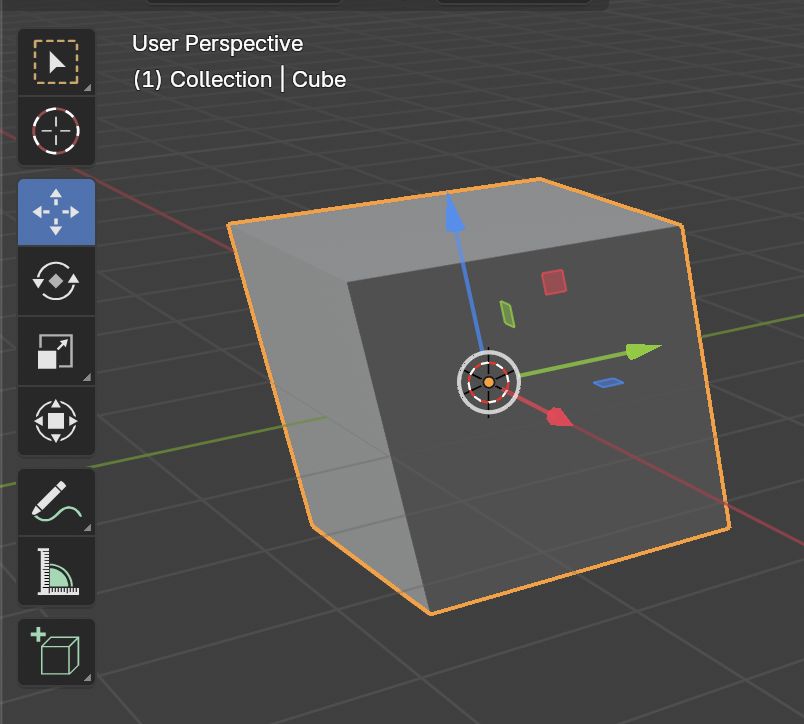Select the Annotate pencil tool
Image resolution: width=804 pixels, height=724 pixels.
[56, 501]
